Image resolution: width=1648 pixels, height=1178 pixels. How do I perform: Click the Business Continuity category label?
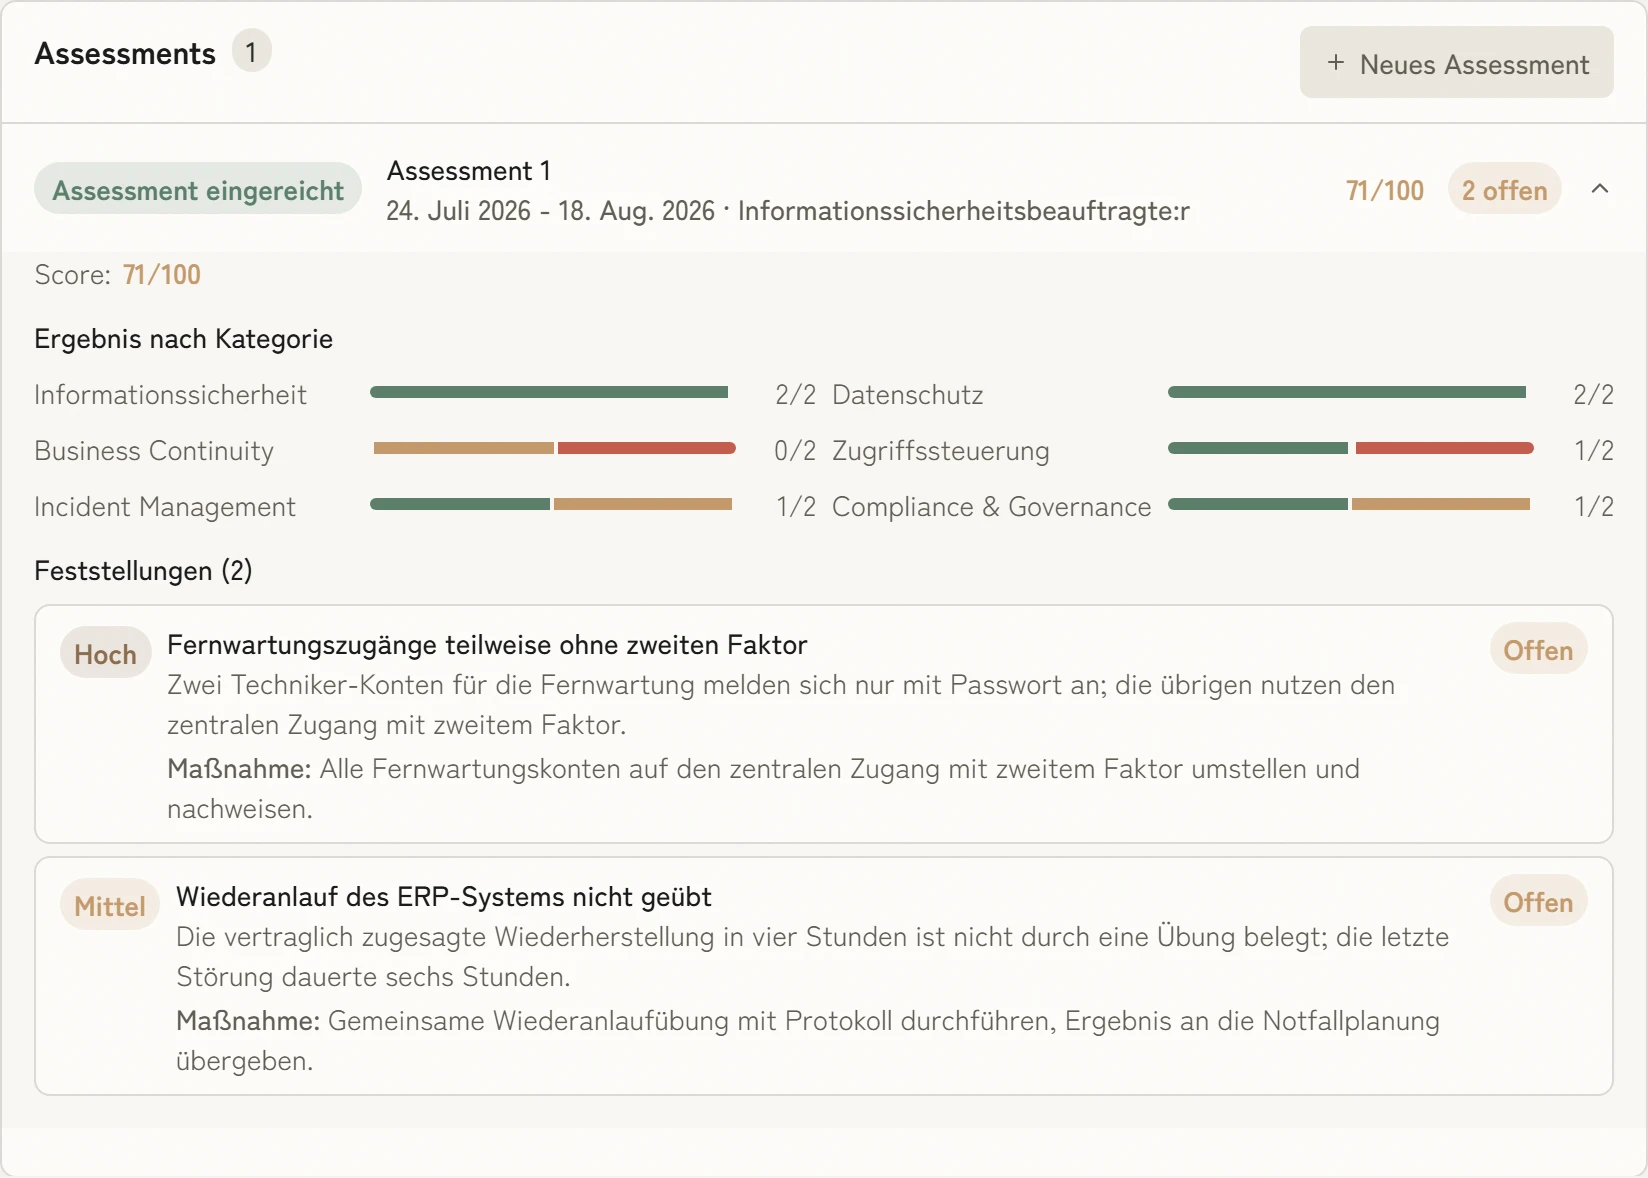pos(154,451)
